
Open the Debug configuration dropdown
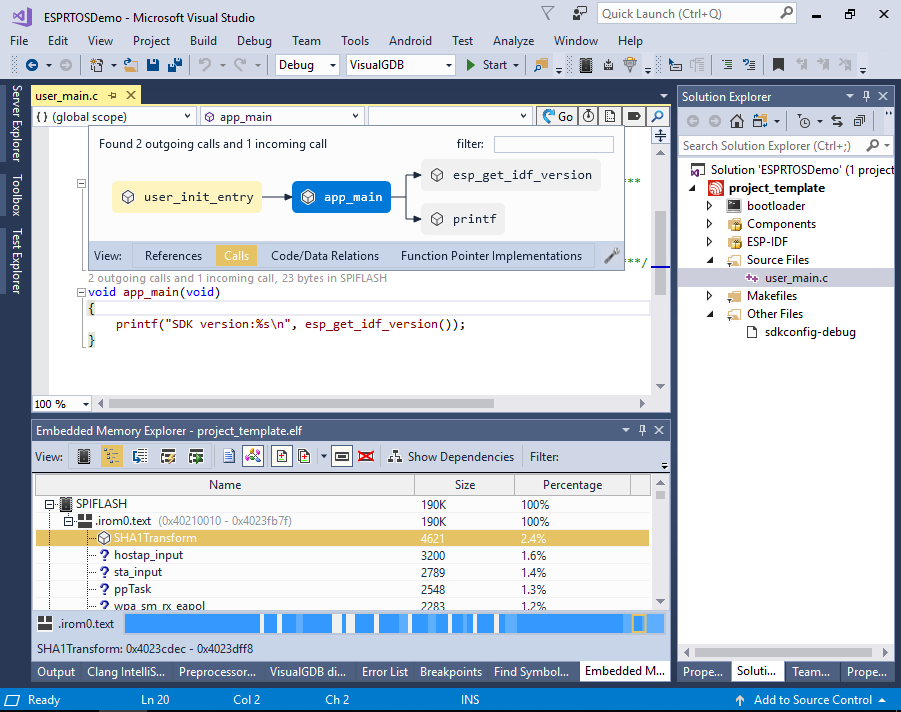point(307,65)
